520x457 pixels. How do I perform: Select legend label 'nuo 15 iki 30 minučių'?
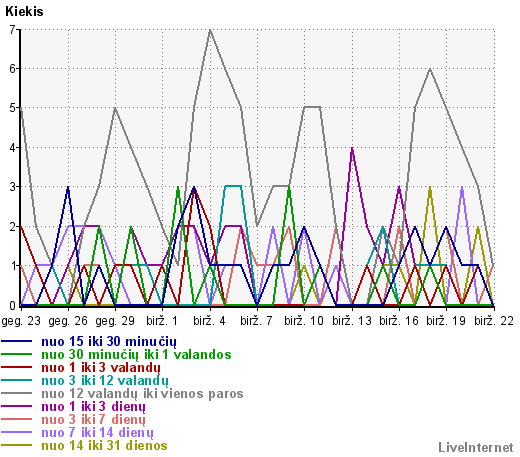pos(109,342)
